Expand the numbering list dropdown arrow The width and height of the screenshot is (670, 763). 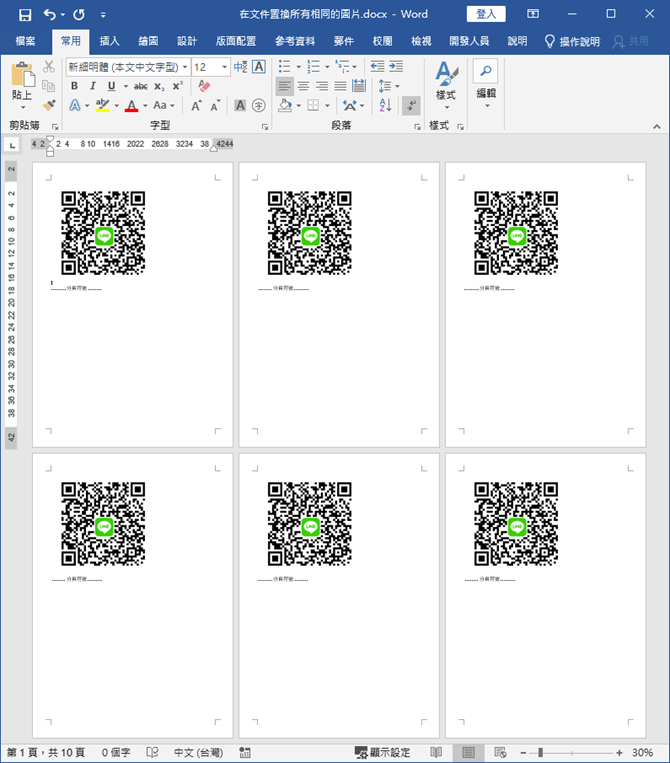[327, 67]
